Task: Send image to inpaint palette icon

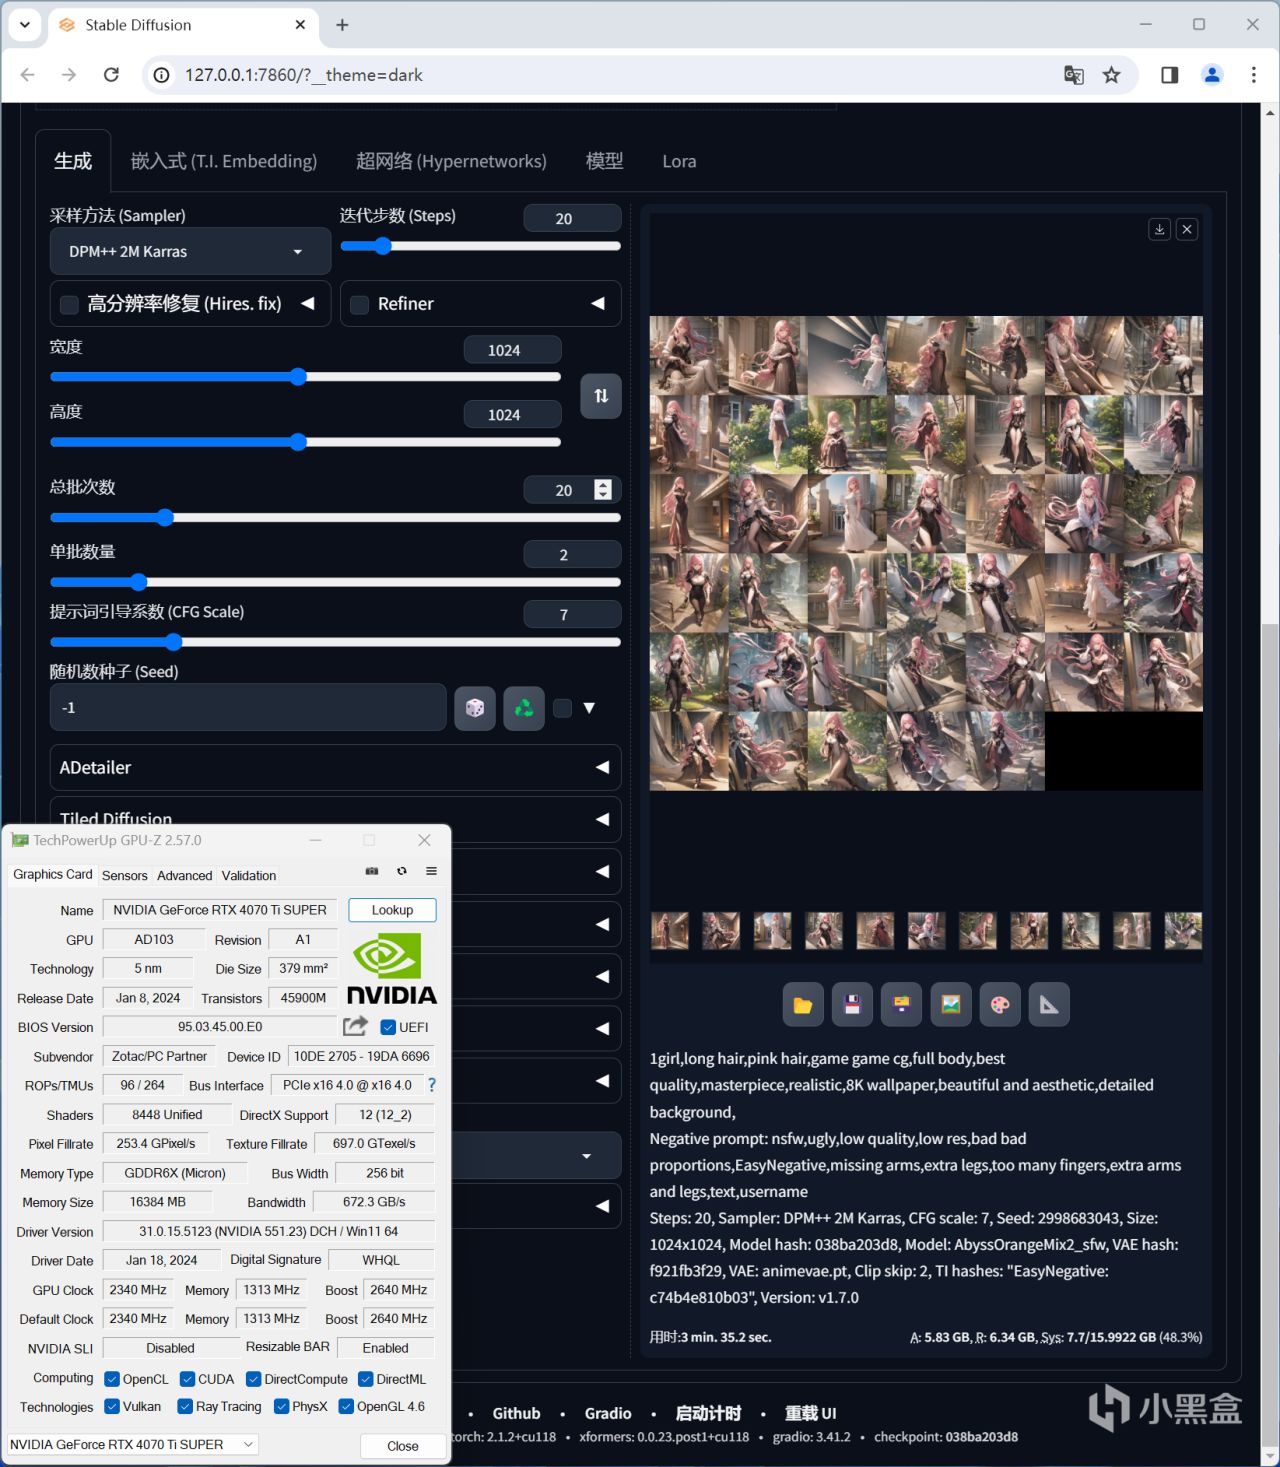Action: [x=1000, y=1005]
